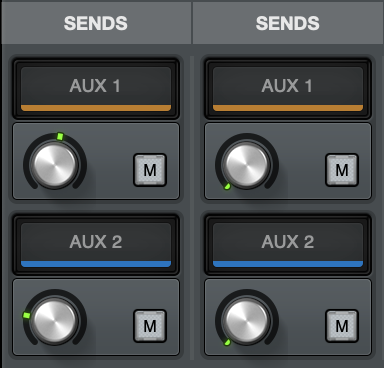Mute the AUX 1 send in right channel
Image resolution: width=384 pixels, height=368 pixels.
[x=342, y=170]
